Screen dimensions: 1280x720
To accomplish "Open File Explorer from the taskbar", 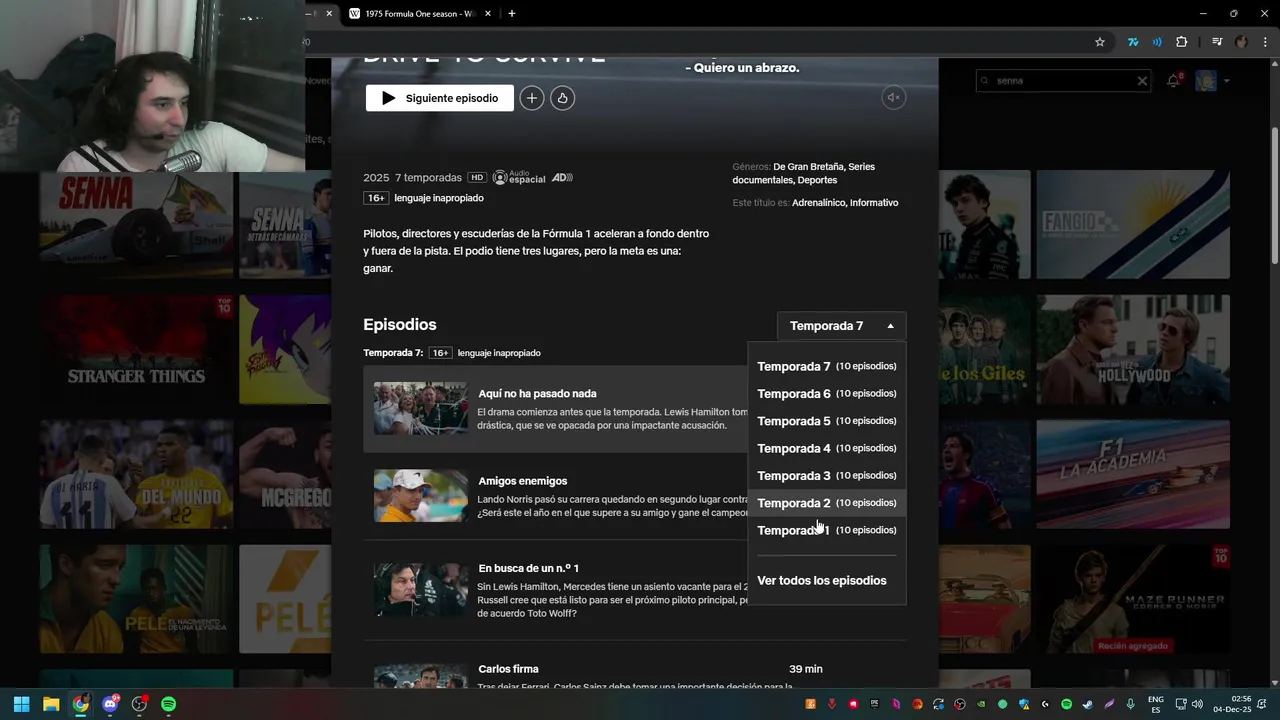I will [x=51, y=704].
